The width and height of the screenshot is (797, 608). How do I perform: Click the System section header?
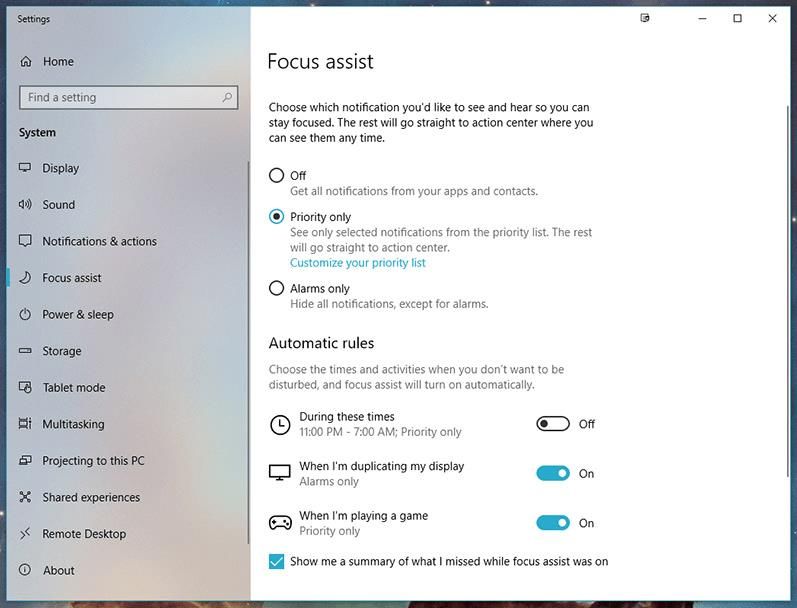[x=37, y=133]
